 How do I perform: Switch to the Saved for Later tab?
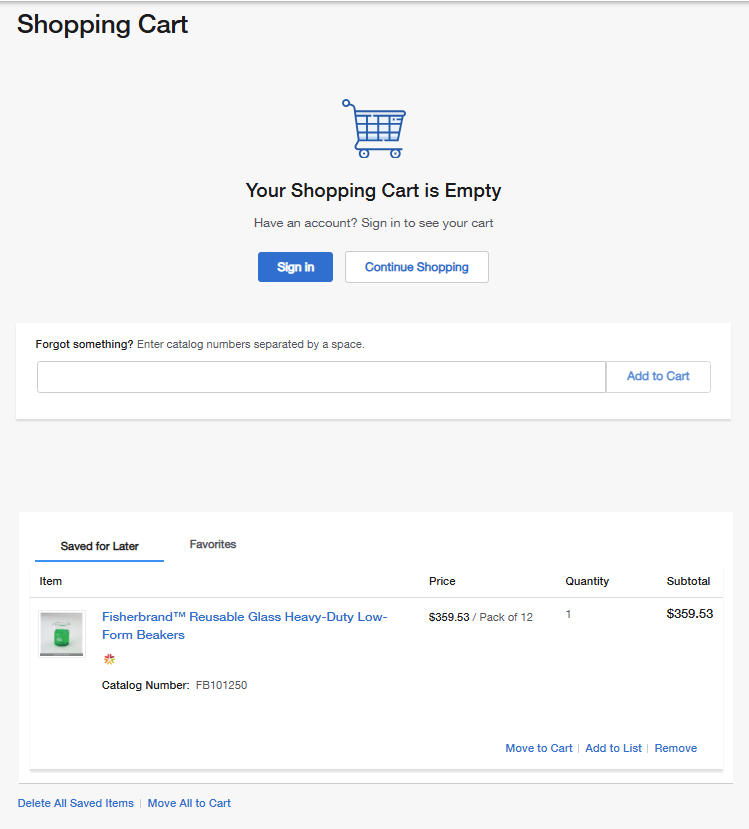[x=99, y=546]
